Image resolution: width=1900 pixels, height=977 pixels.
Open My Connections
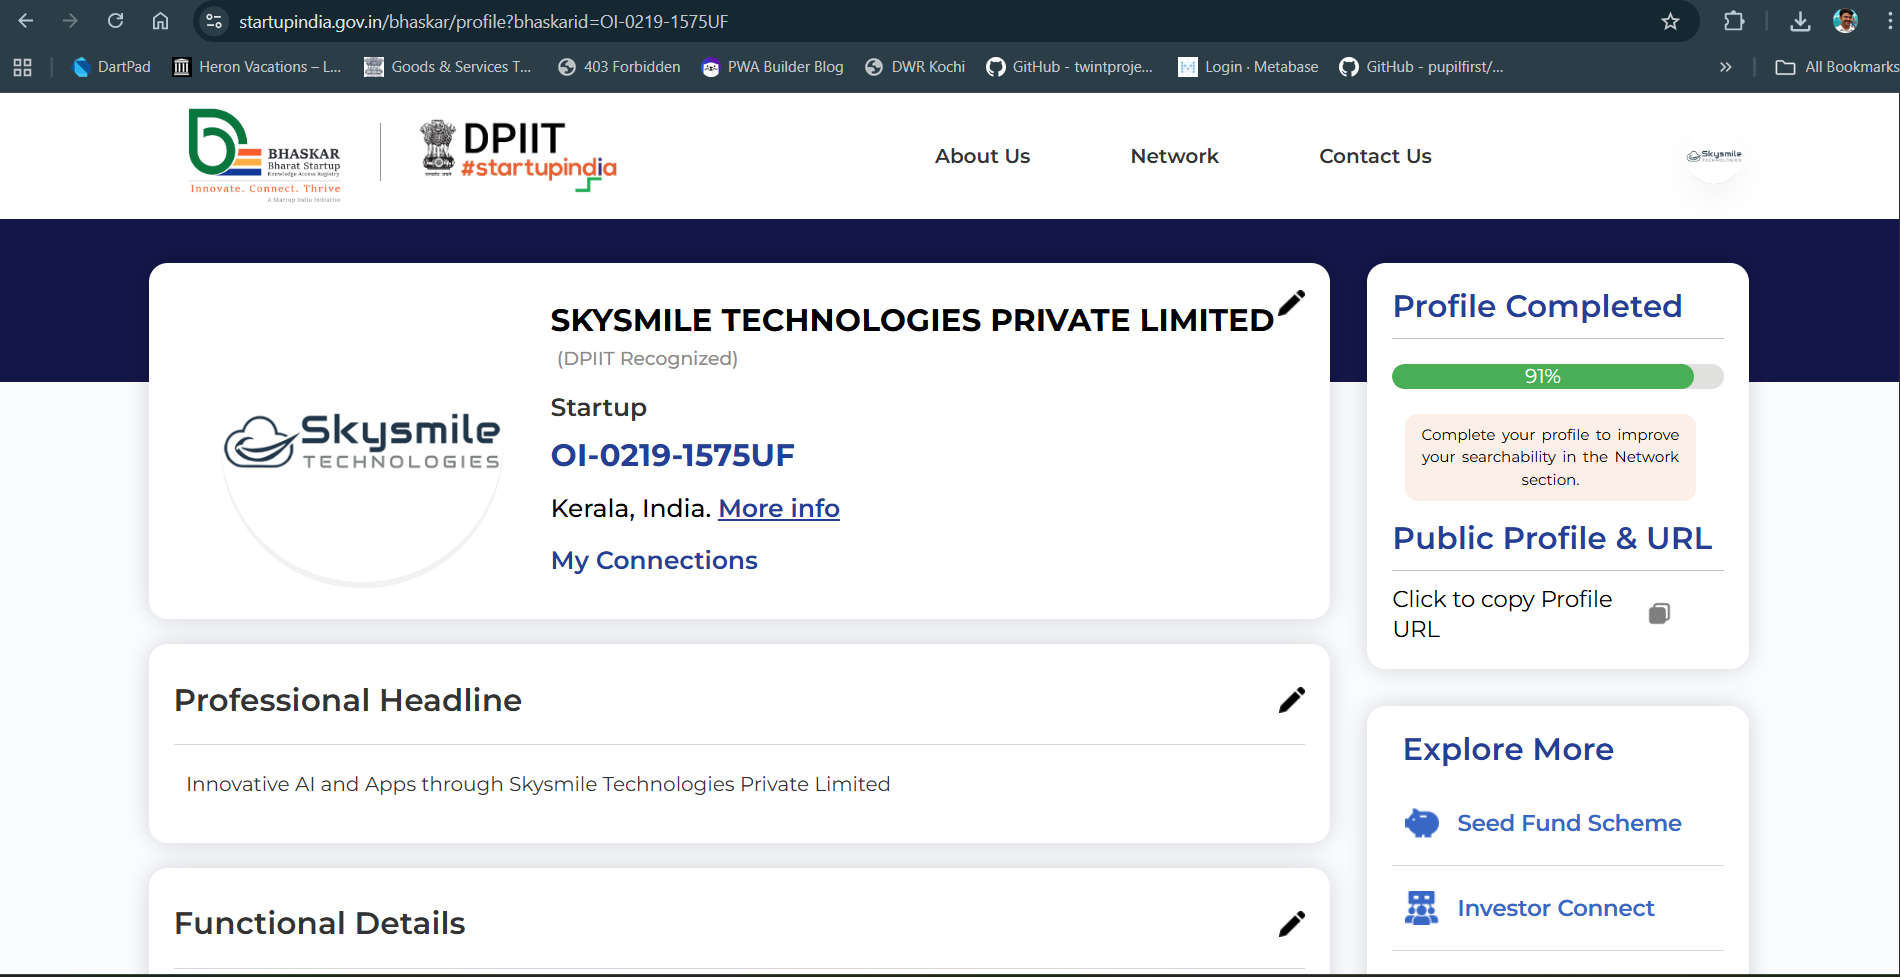coord(654,560)
